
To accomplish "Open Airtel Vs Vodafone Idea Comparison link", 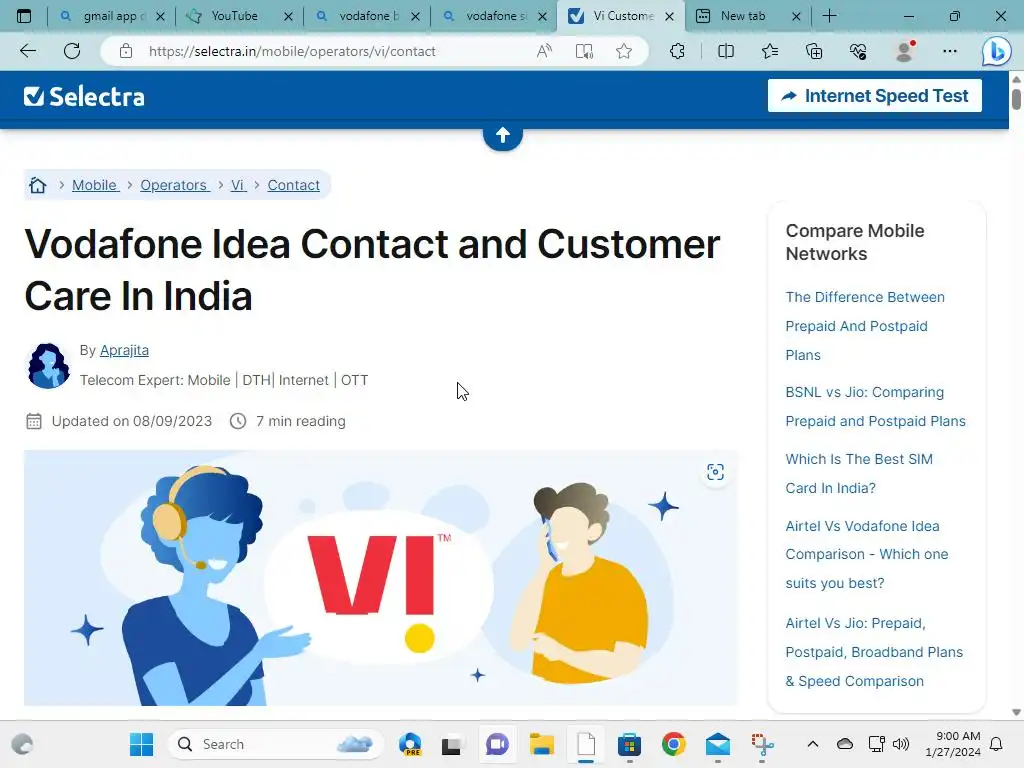I will click(867, 554).
